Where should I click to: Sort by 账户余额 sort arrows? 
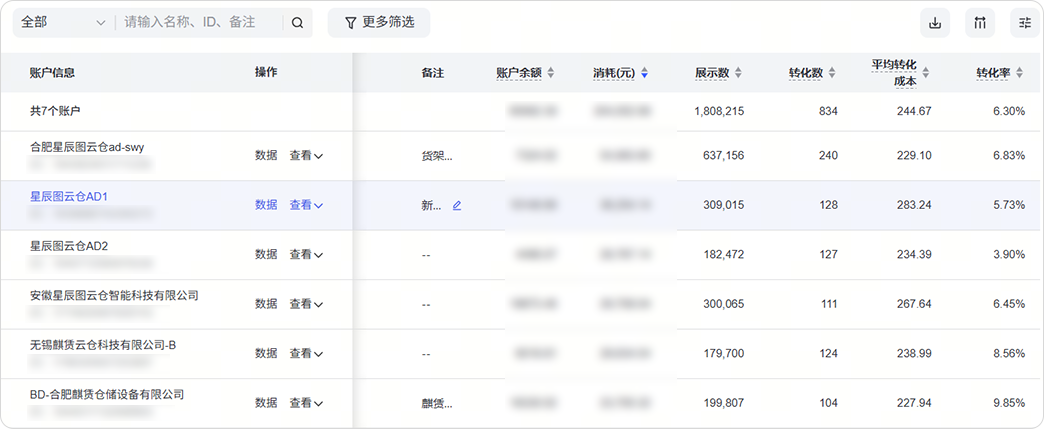[550, 73]
